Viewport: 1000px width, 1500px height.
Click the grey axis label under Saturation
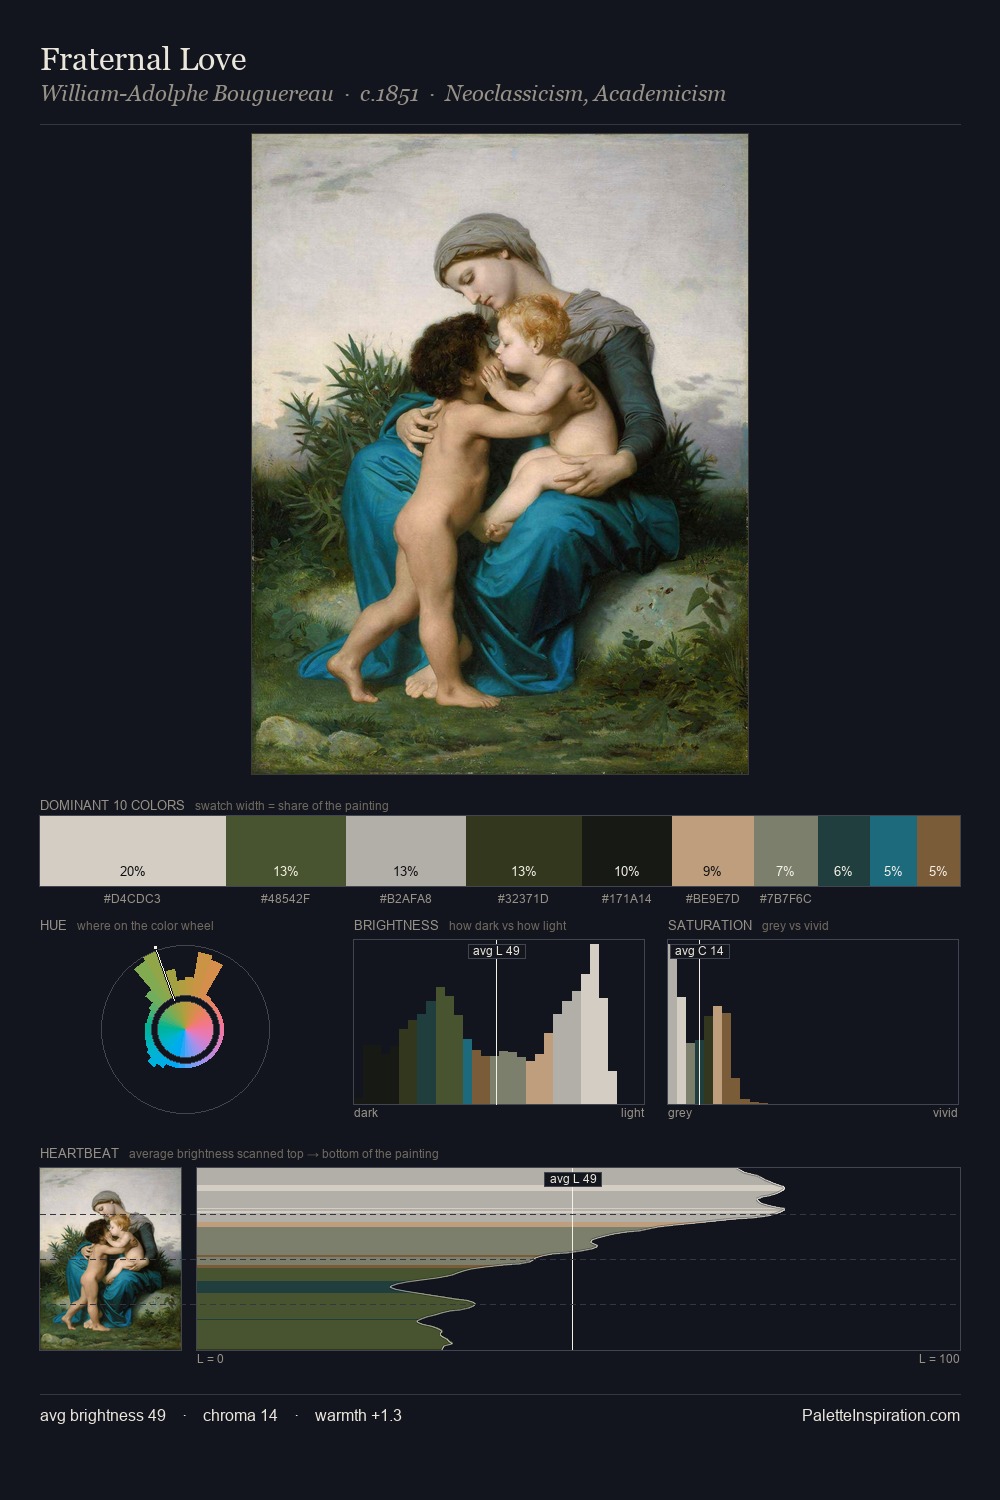click(x=680, y=1113)
